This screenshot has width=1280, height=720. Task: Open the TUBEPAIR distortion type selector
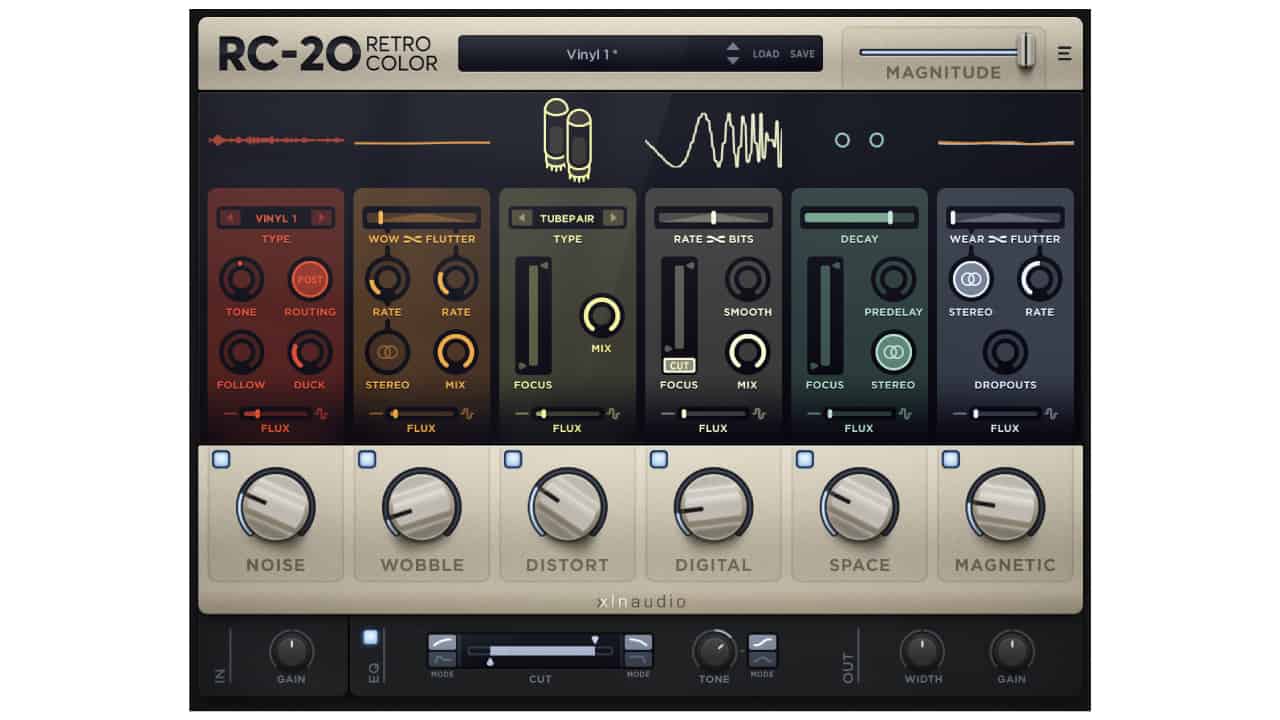click(567, 218)
